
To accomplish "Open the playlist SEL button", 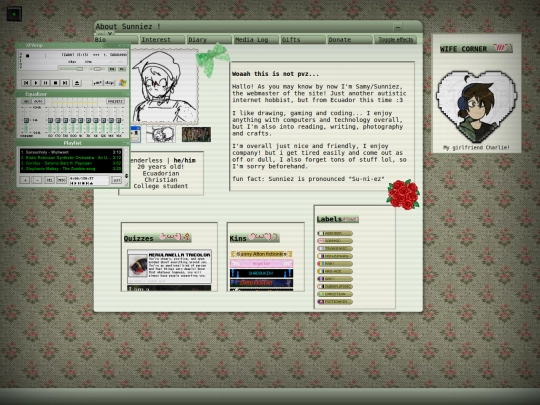I will pos(49,180).
